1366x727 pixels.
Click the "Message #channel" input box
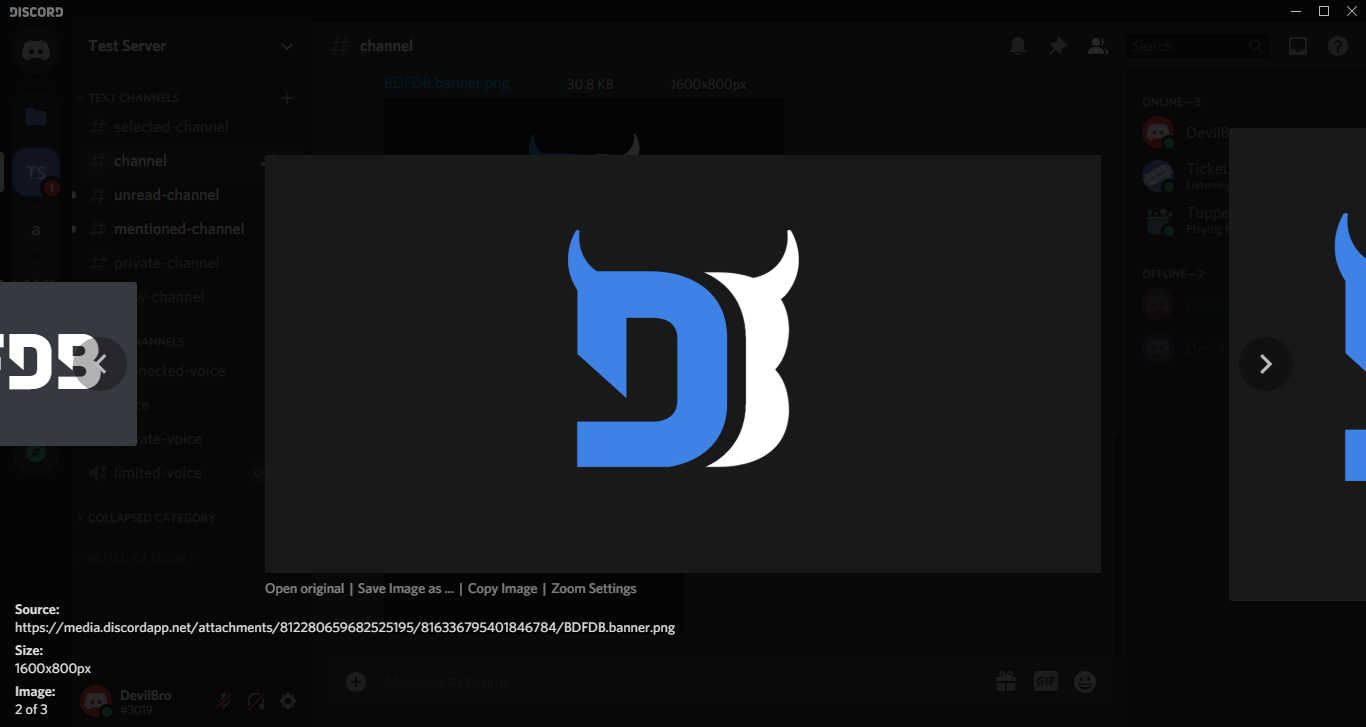click(x=678, y=682)
